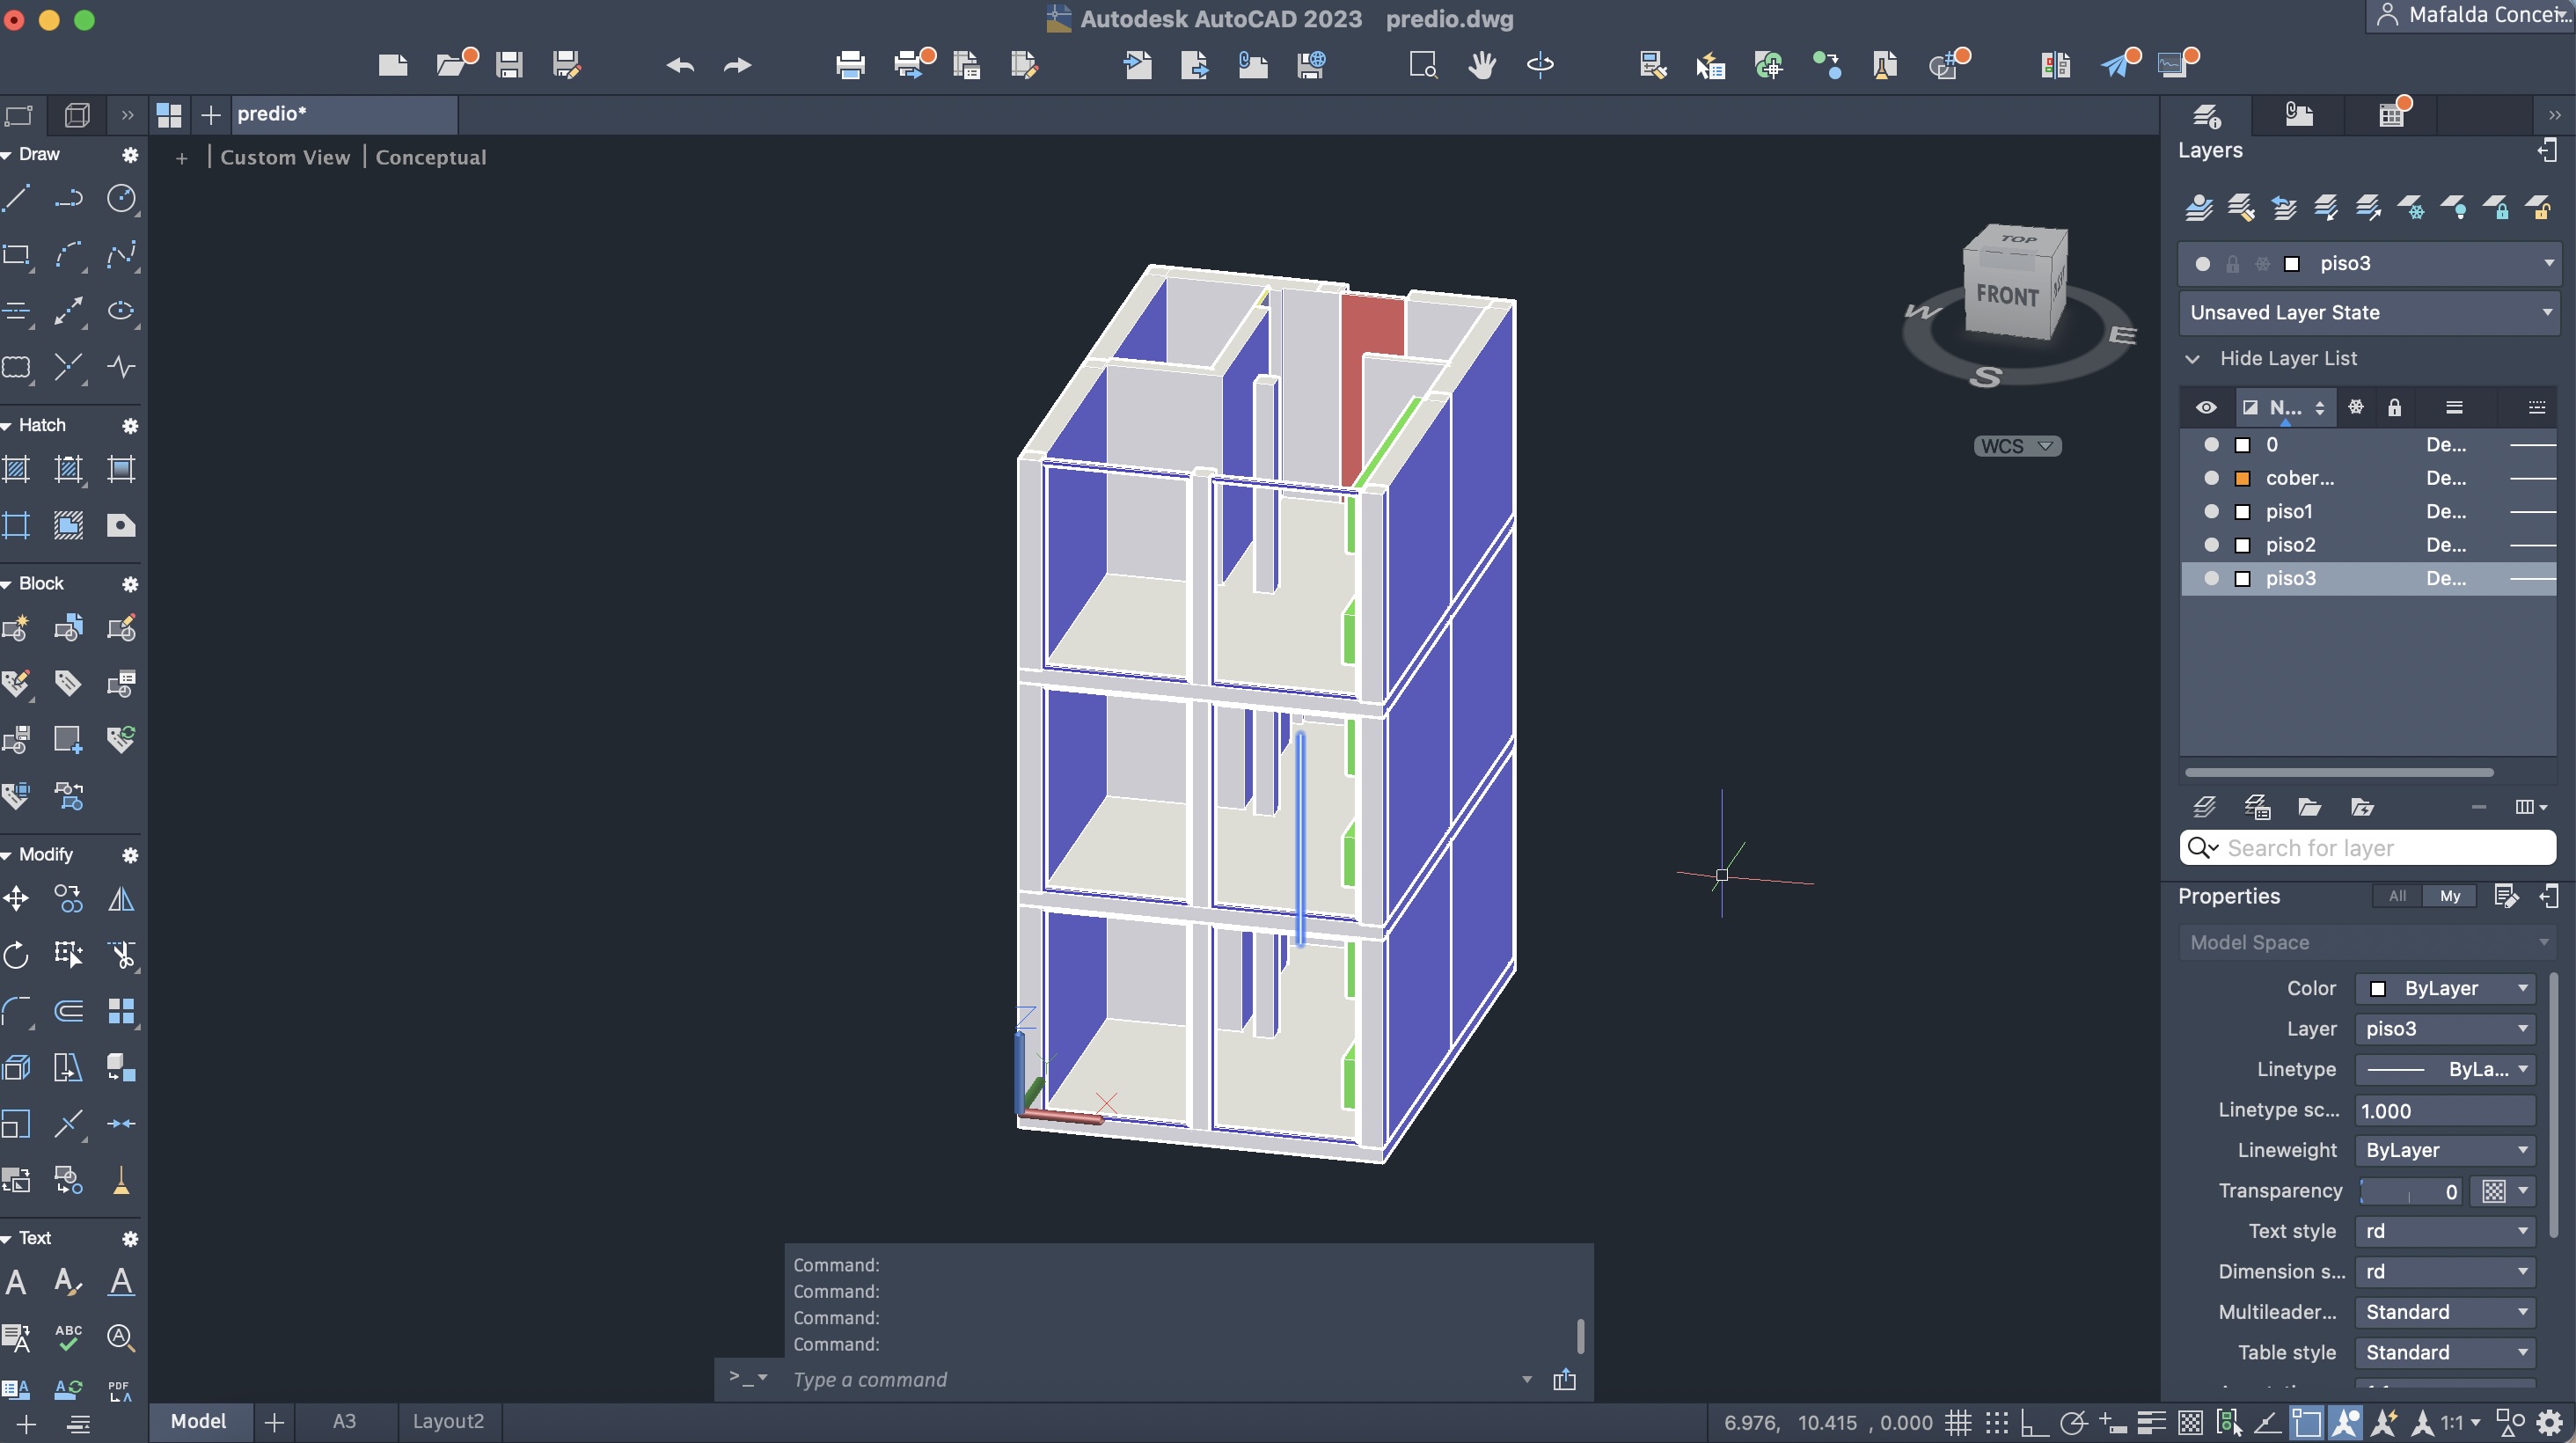The height and width of the screenshot is (1443, 2576).
Task: Toggle visibility of cobertura layer
Action: click(2211, 478)
